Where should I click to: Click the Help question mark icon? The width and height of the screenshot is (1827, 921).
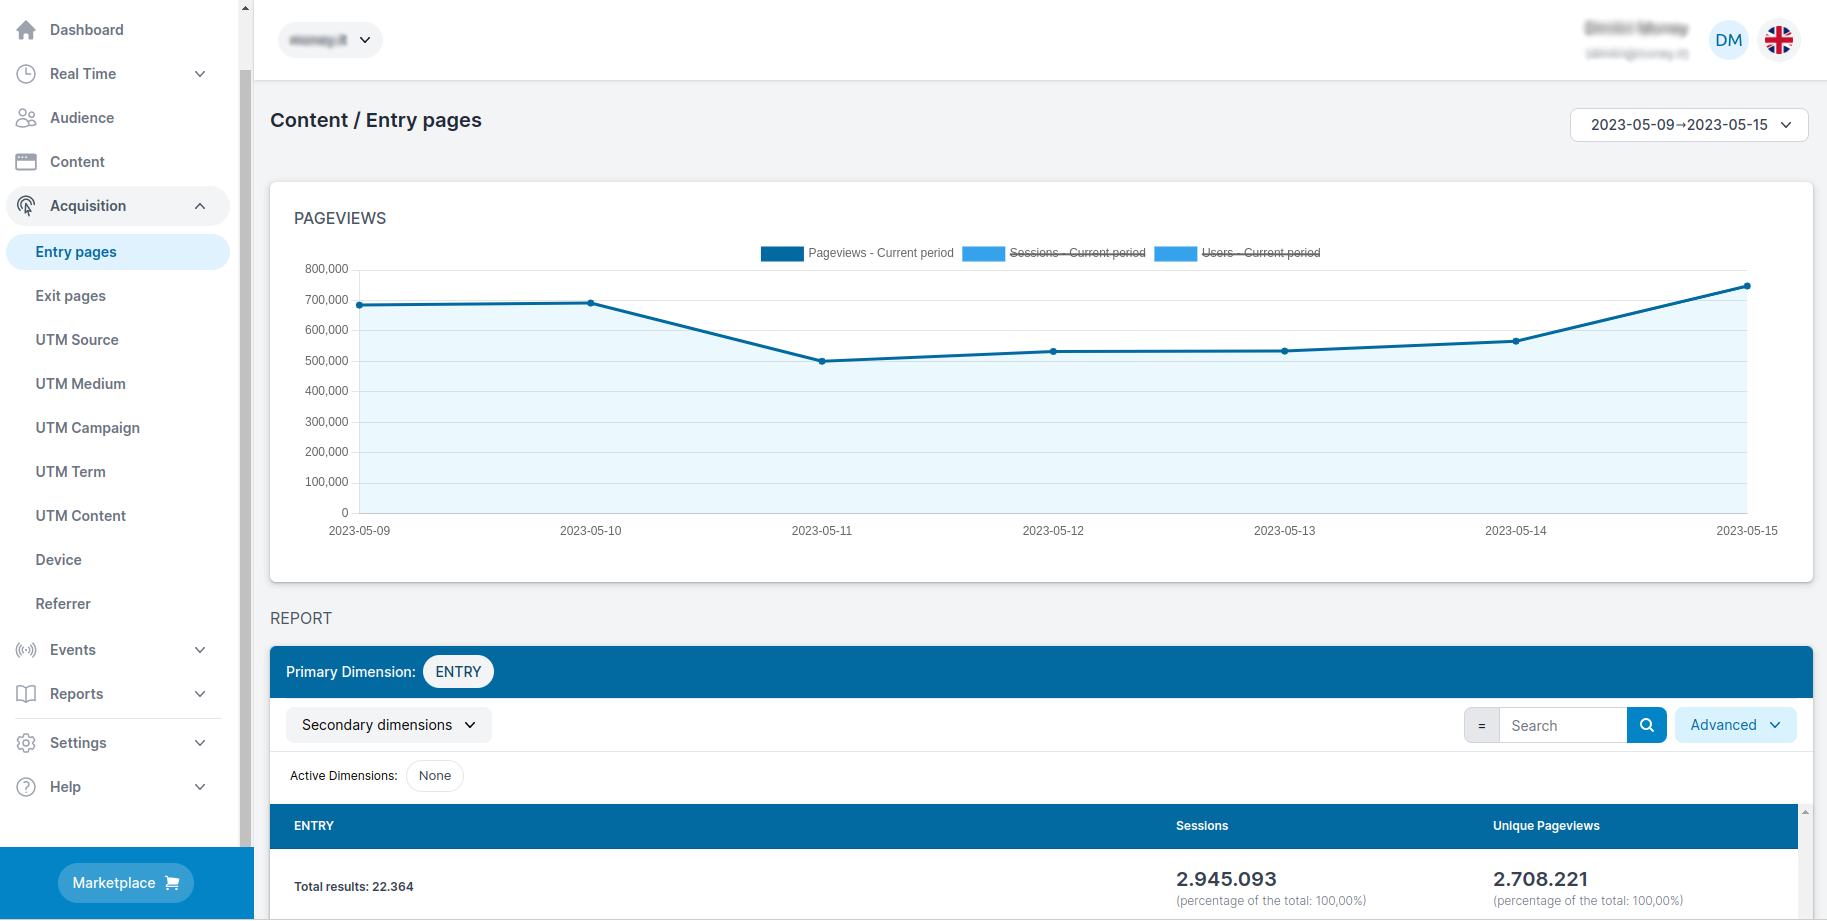pos(26,787)
